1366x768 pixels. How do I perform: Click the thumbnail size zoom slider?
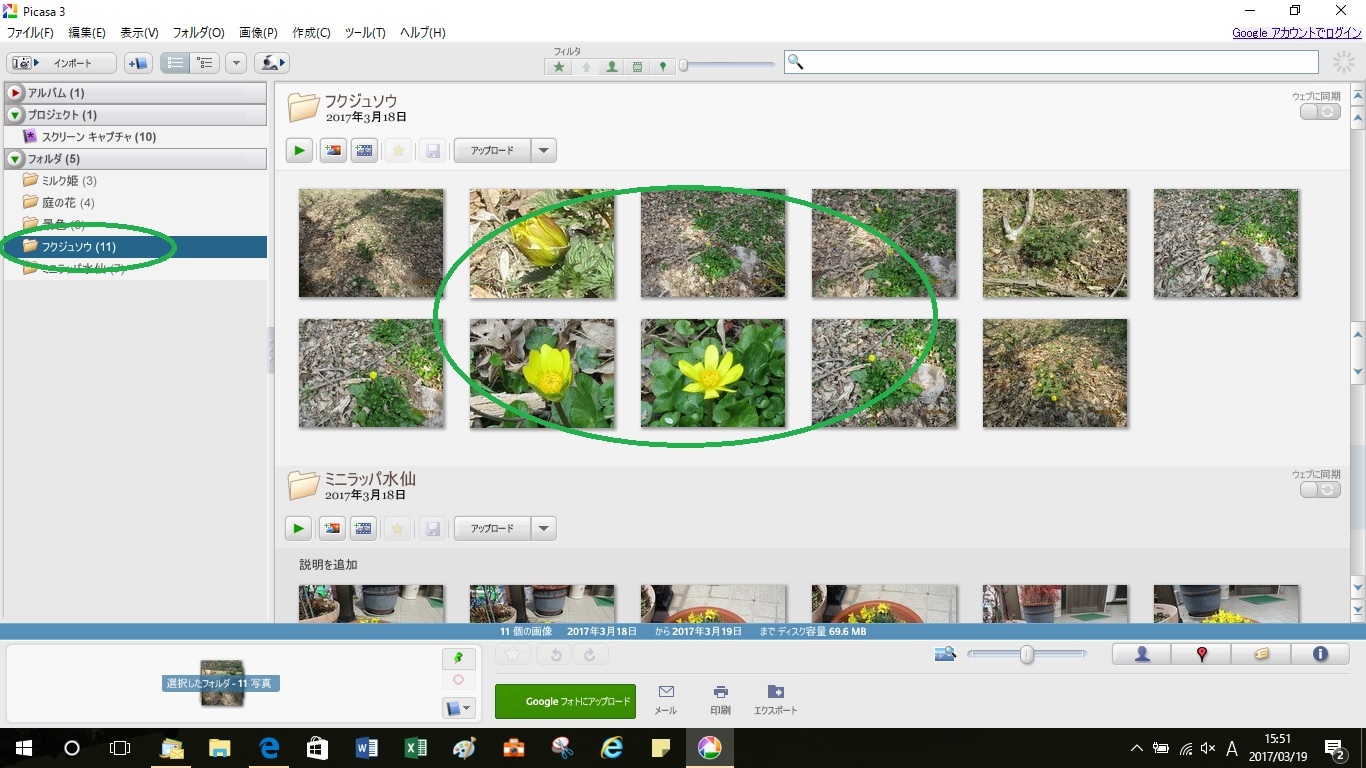tap(1026, 654)
